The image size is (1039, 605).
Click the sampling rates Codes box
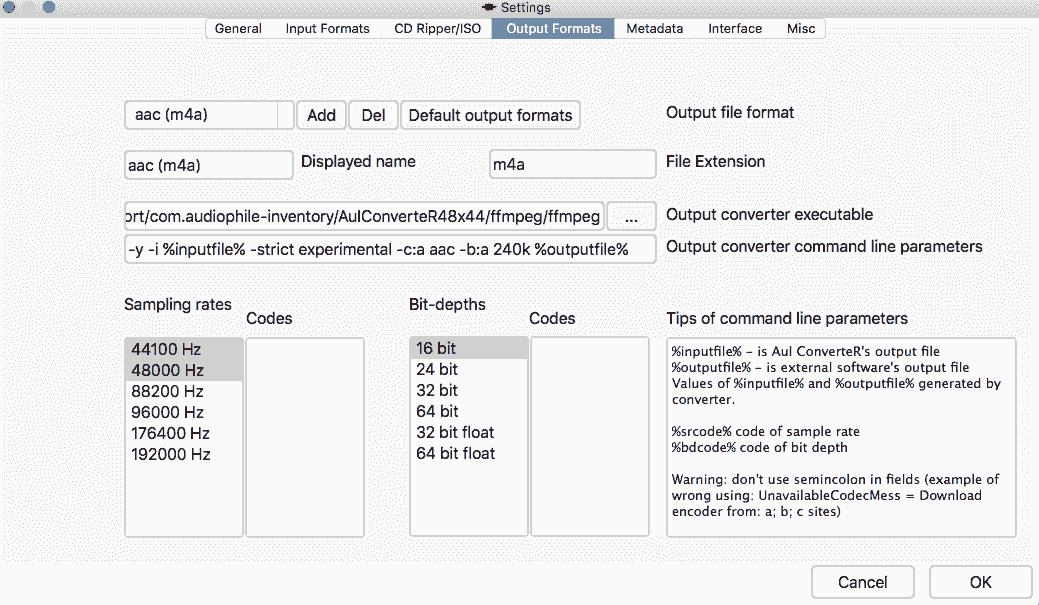(x=305, y=437)
